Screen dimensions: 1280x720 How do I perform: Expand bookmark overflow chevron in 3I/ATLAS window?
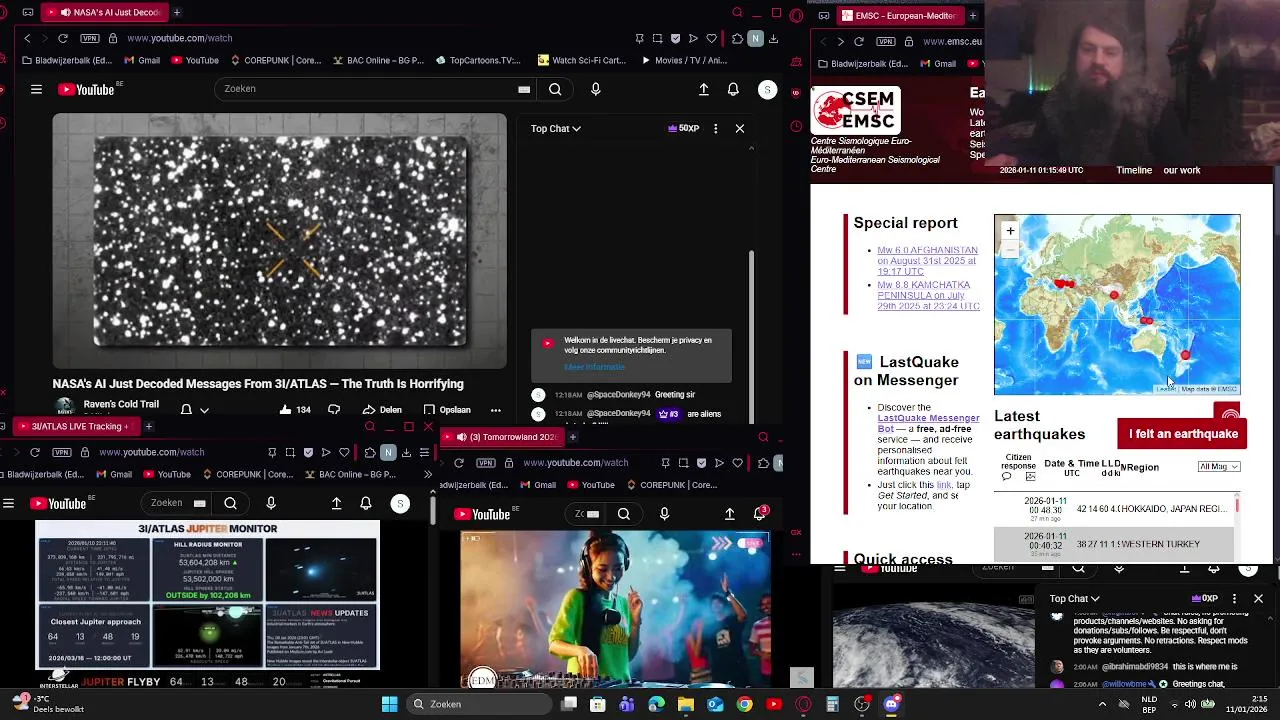pyautogui.click(x=429, y=474)
